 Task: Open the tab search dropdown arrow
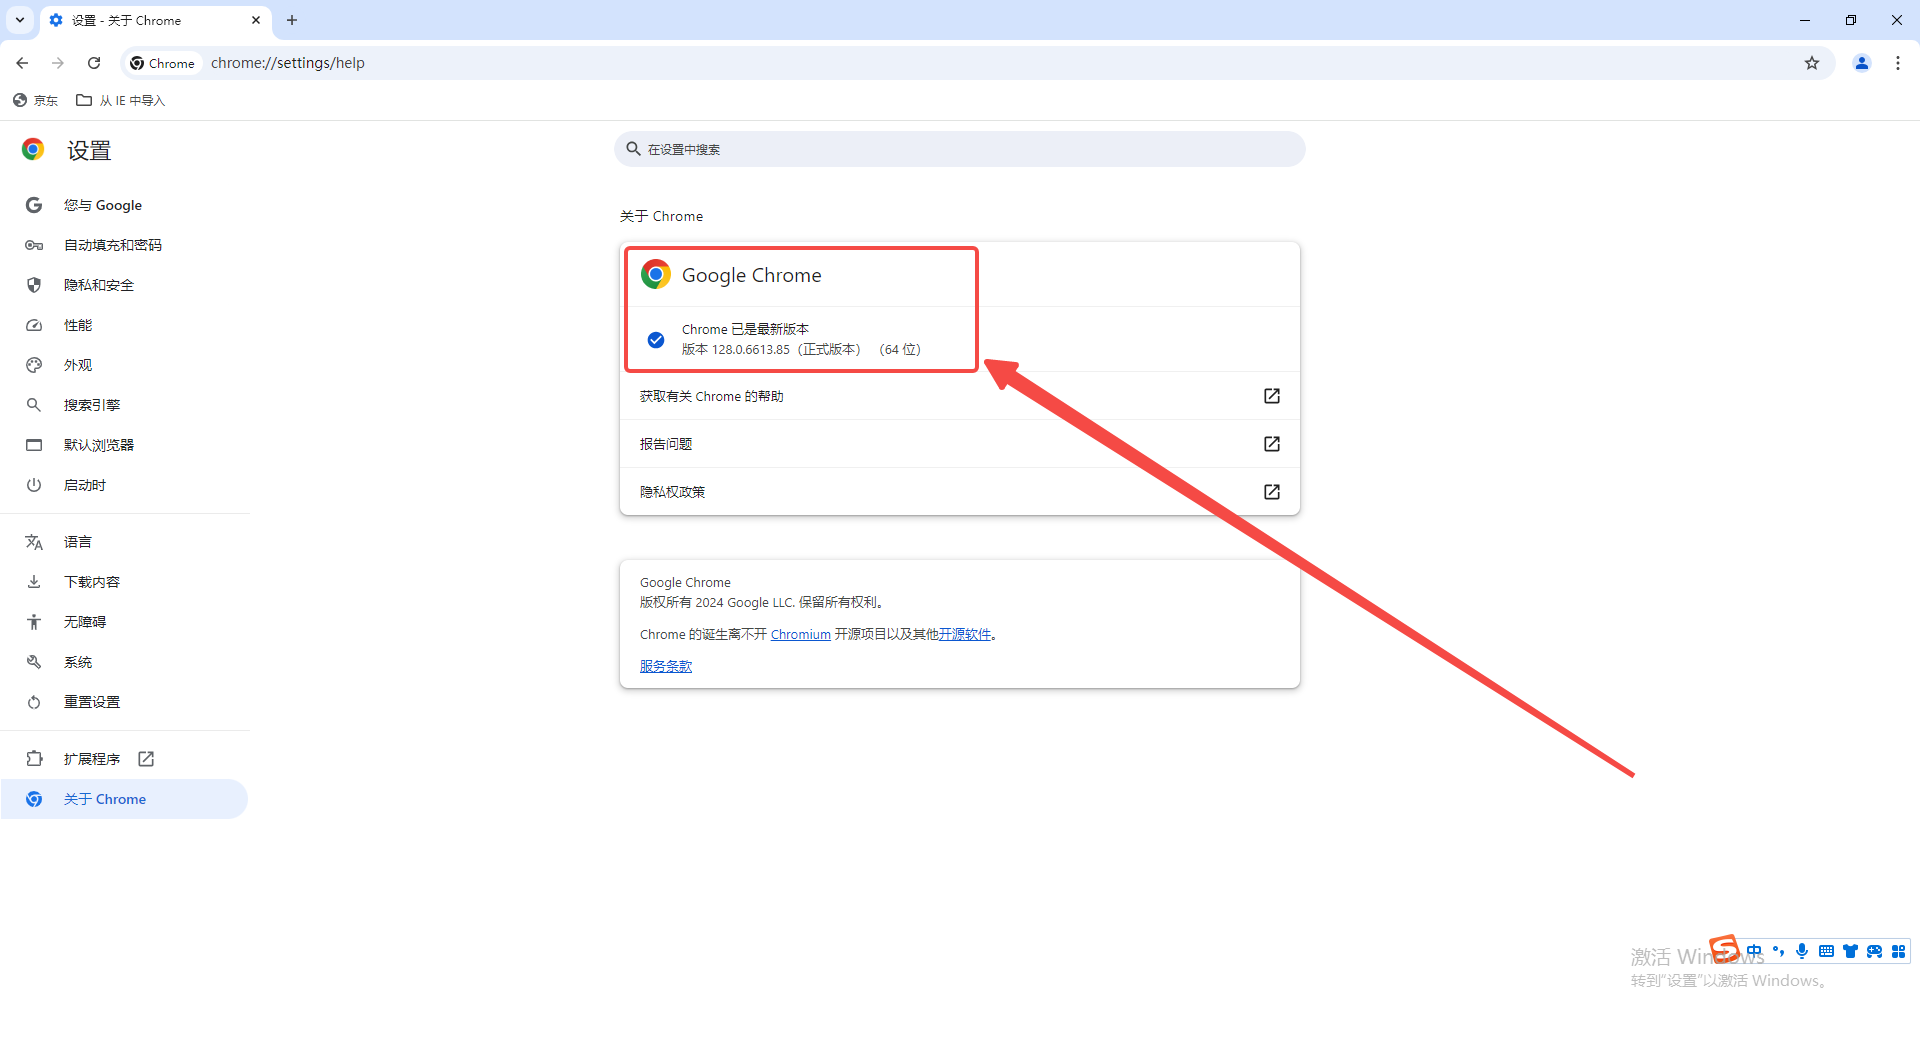point(20,20)
